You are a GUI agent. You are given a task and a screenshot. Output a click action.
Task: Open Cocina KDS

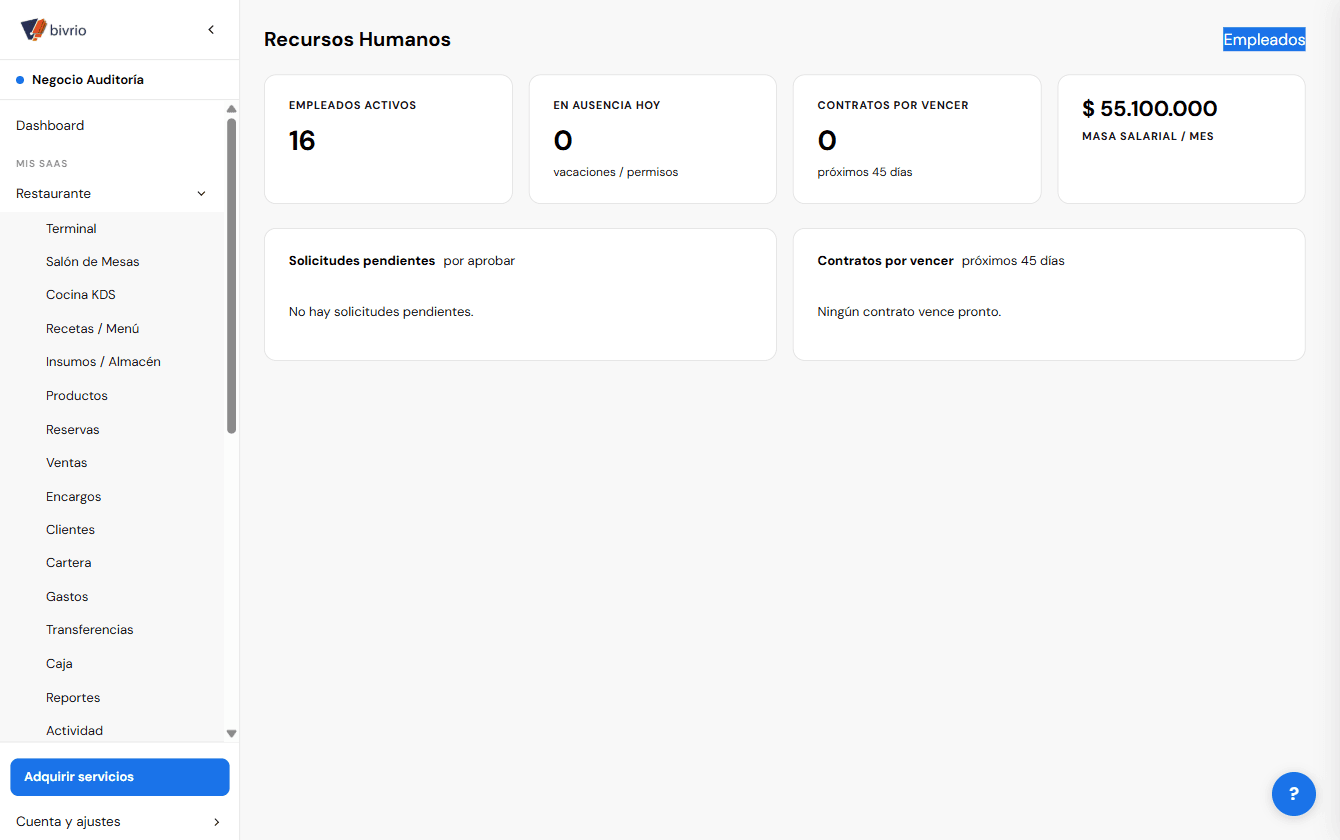point(81,295)
